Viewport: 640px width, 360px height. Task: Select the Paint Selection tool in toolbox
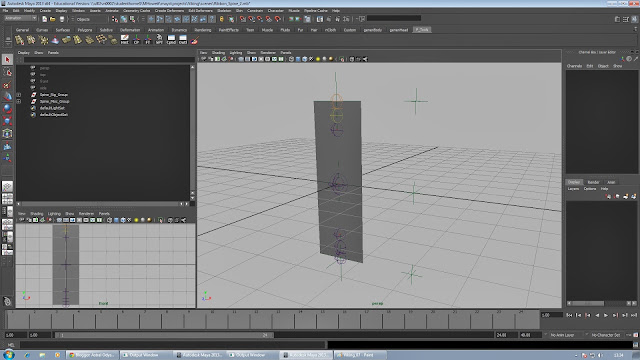(7, 85)
